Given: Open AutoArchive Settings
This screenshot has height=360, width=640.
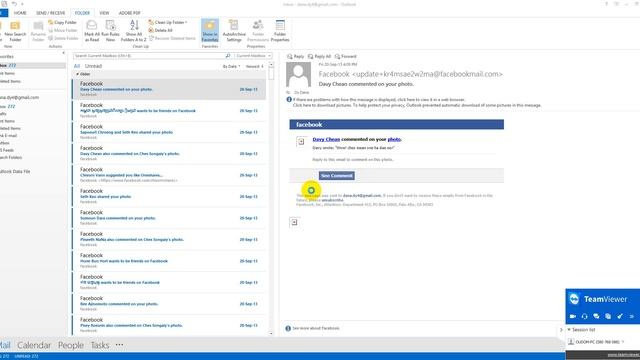Looking at the screenshot, I should (x=234, y=31).
